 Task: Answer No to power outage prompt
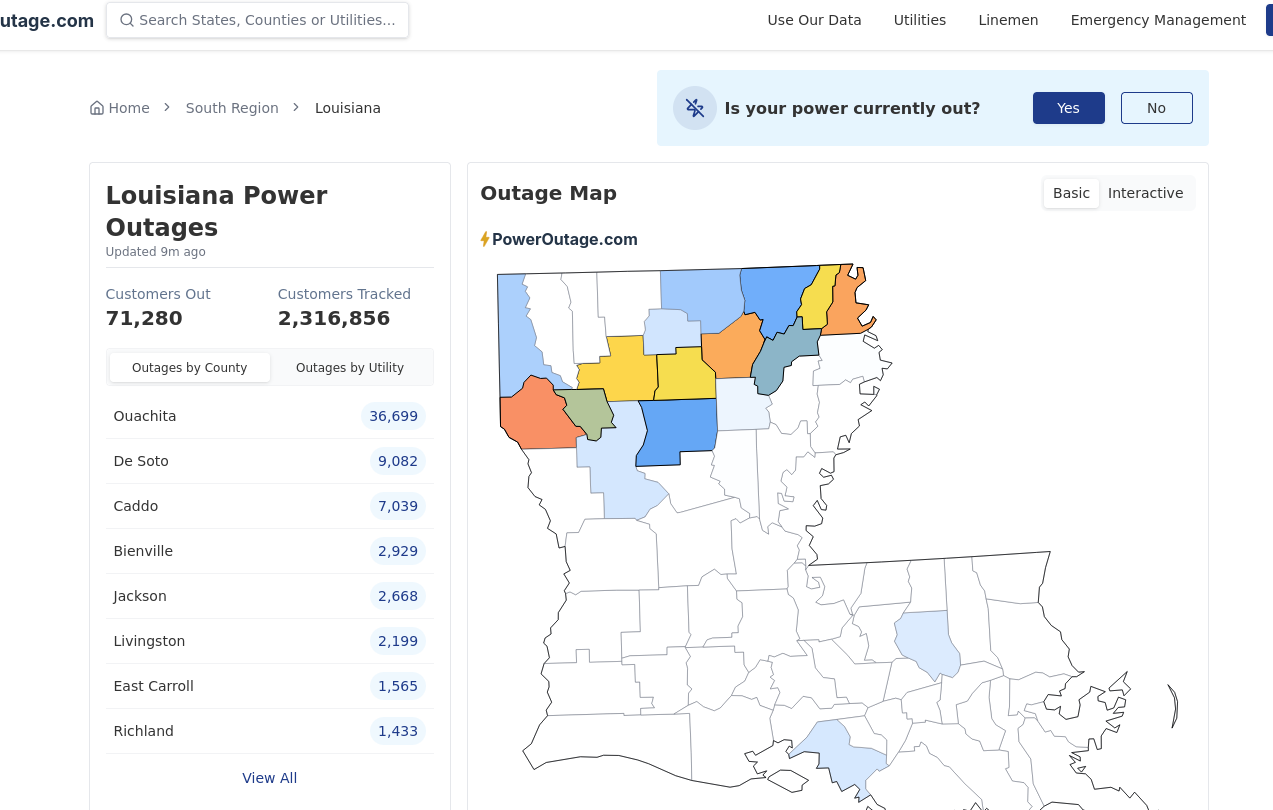(x=1156, y=108)
